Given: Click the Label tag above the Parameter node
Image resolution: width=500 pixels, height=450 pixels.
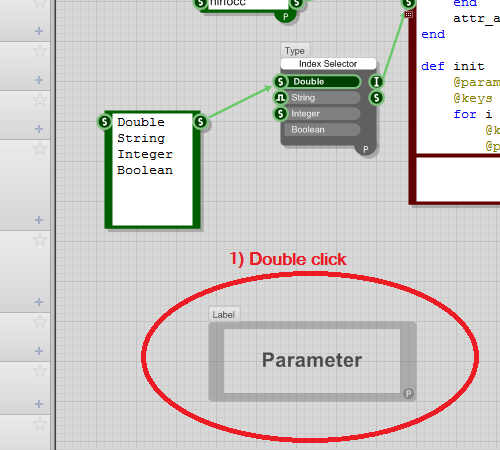Looking at the screenshot, I should point(224,314).
